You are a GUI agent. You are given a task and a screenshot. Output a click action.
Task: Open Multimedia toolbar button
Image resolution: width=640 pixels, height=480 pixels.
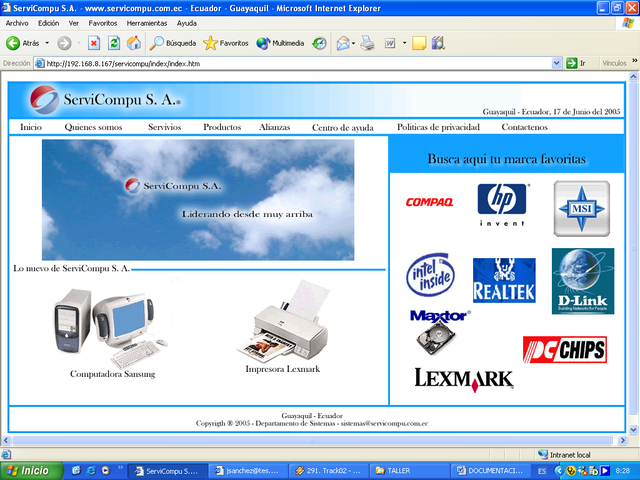[x=280, y=43]
